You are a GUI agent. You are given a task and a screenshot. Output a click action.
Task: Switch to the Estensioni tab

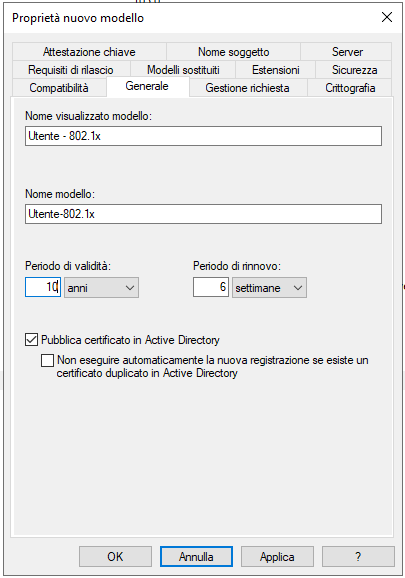(275, 70)
